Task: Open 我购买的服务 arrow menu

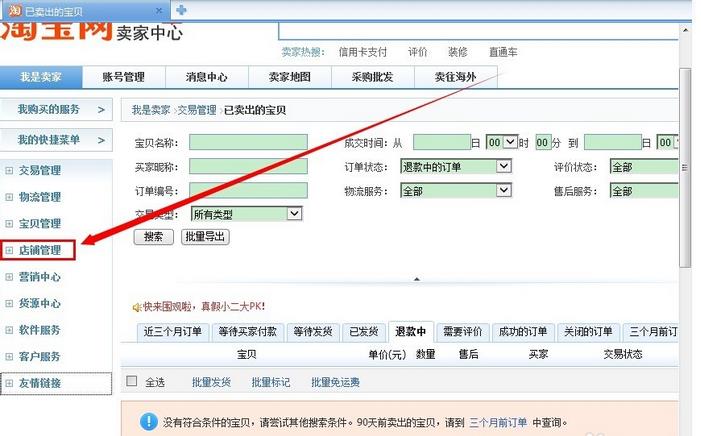Action: [x=101, y=110]
